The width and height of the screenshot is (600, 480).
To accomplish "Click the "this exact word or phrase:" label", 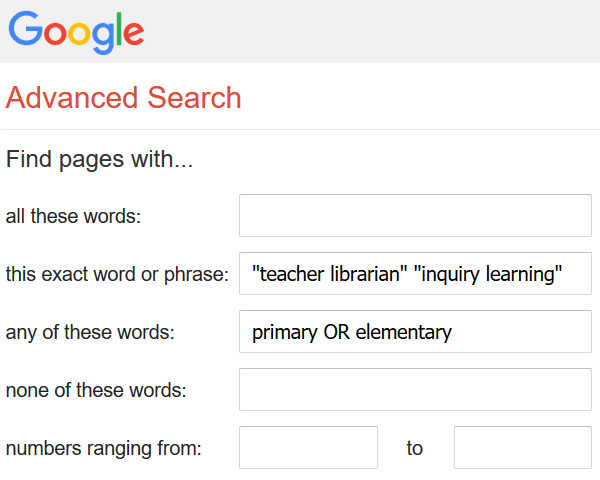I will tap(117, 274).
